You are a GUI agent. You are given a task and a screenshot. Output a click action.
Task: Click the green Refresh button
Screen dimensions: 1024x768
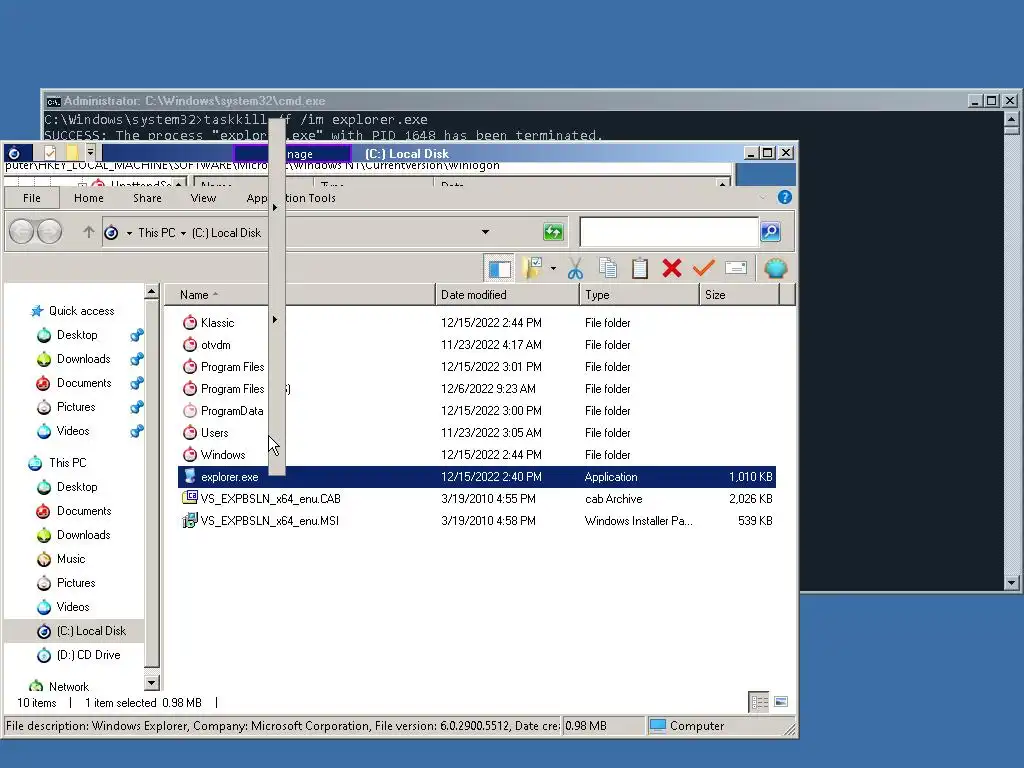pyautogui.click(x=553, y=232)
